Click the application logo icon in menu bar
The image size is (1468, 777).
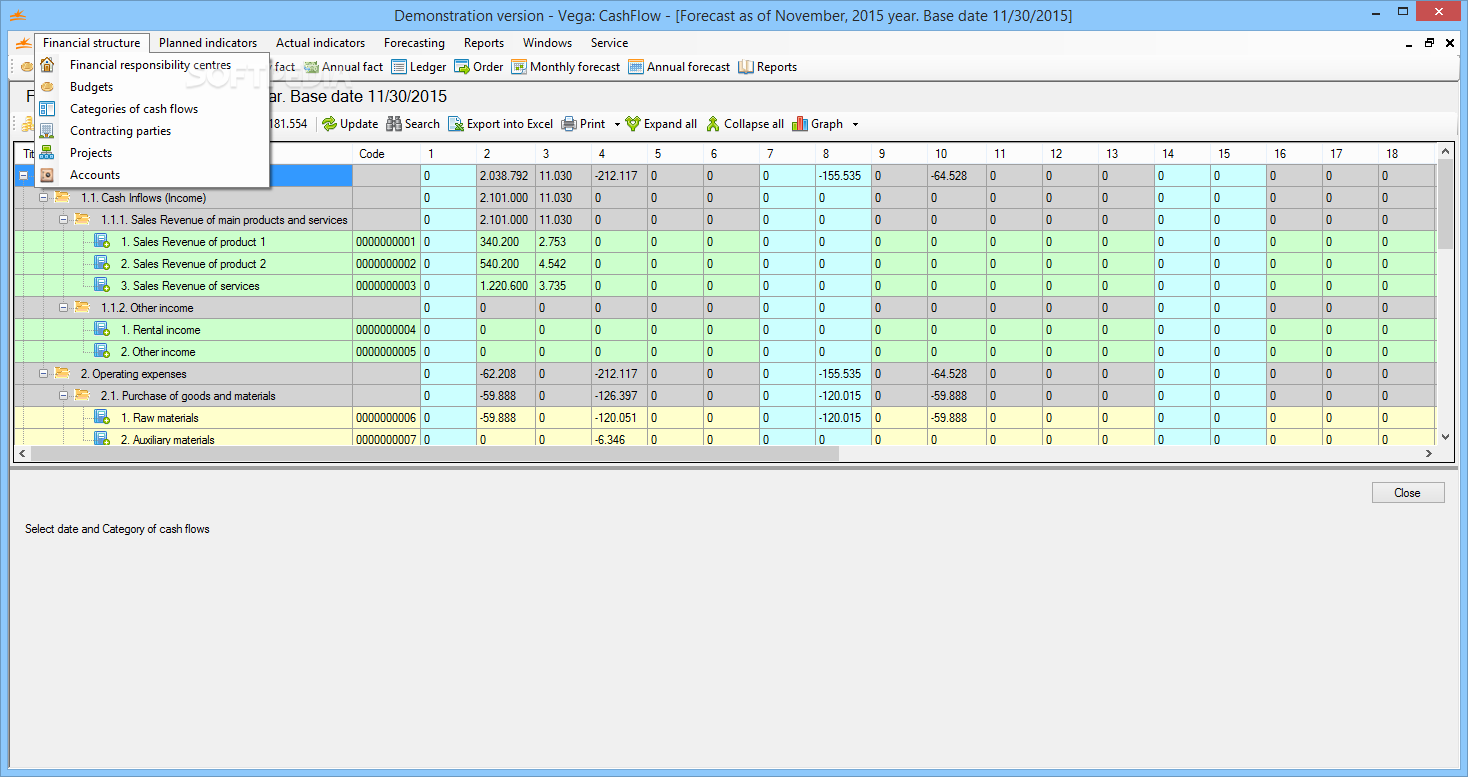click(22, 43)
